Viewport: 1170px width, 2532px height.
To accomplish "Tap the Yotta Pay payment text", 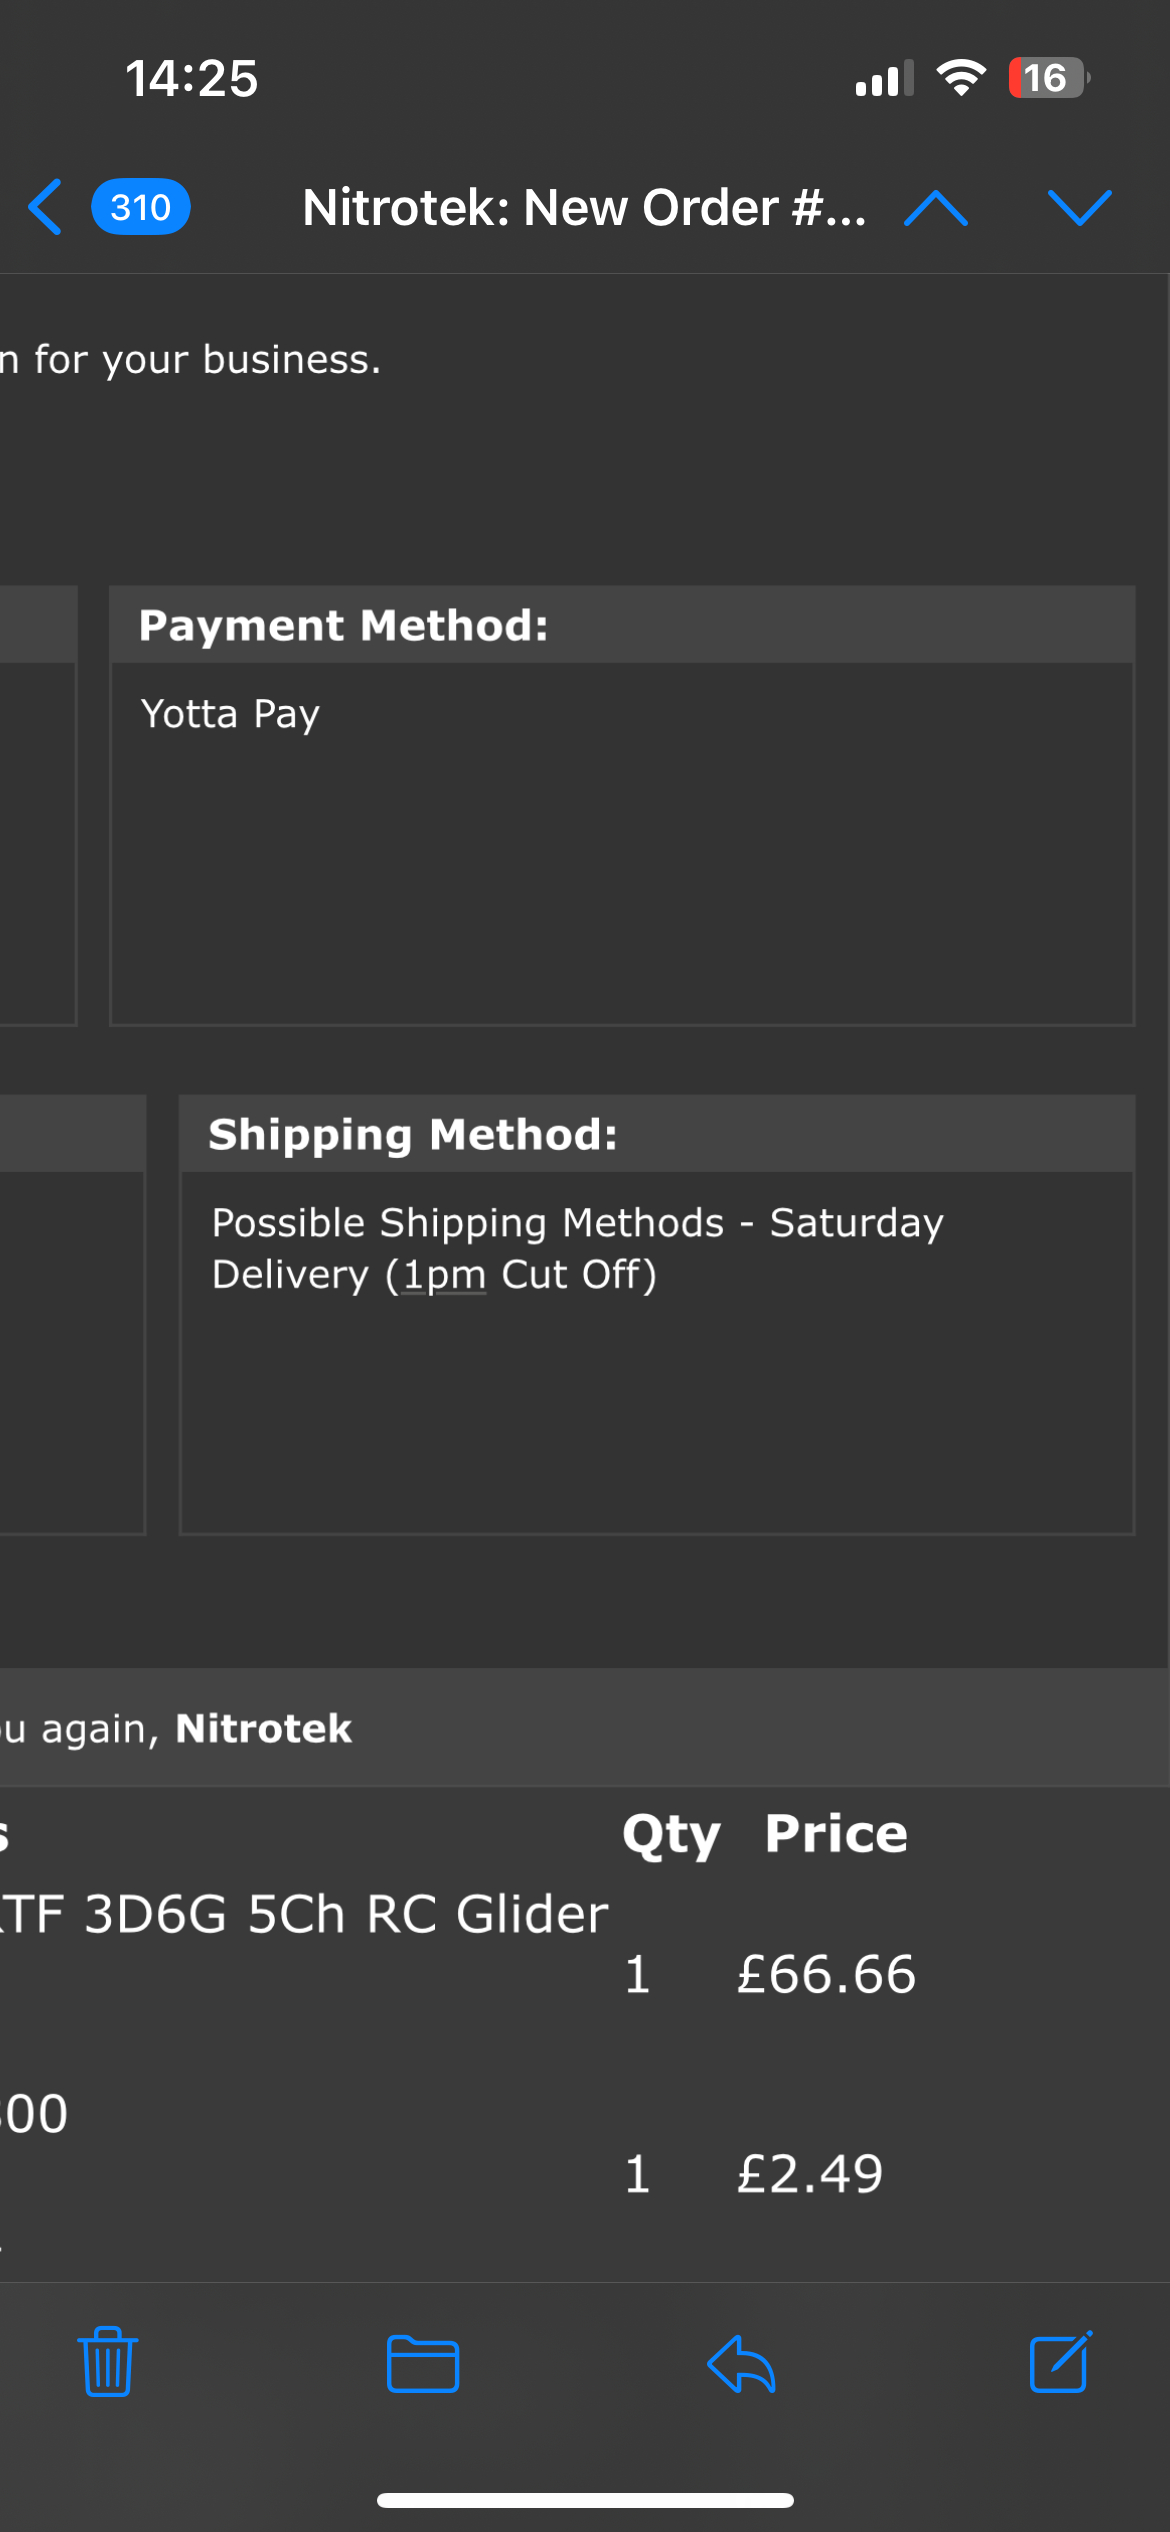I will (x=230, y=714).
